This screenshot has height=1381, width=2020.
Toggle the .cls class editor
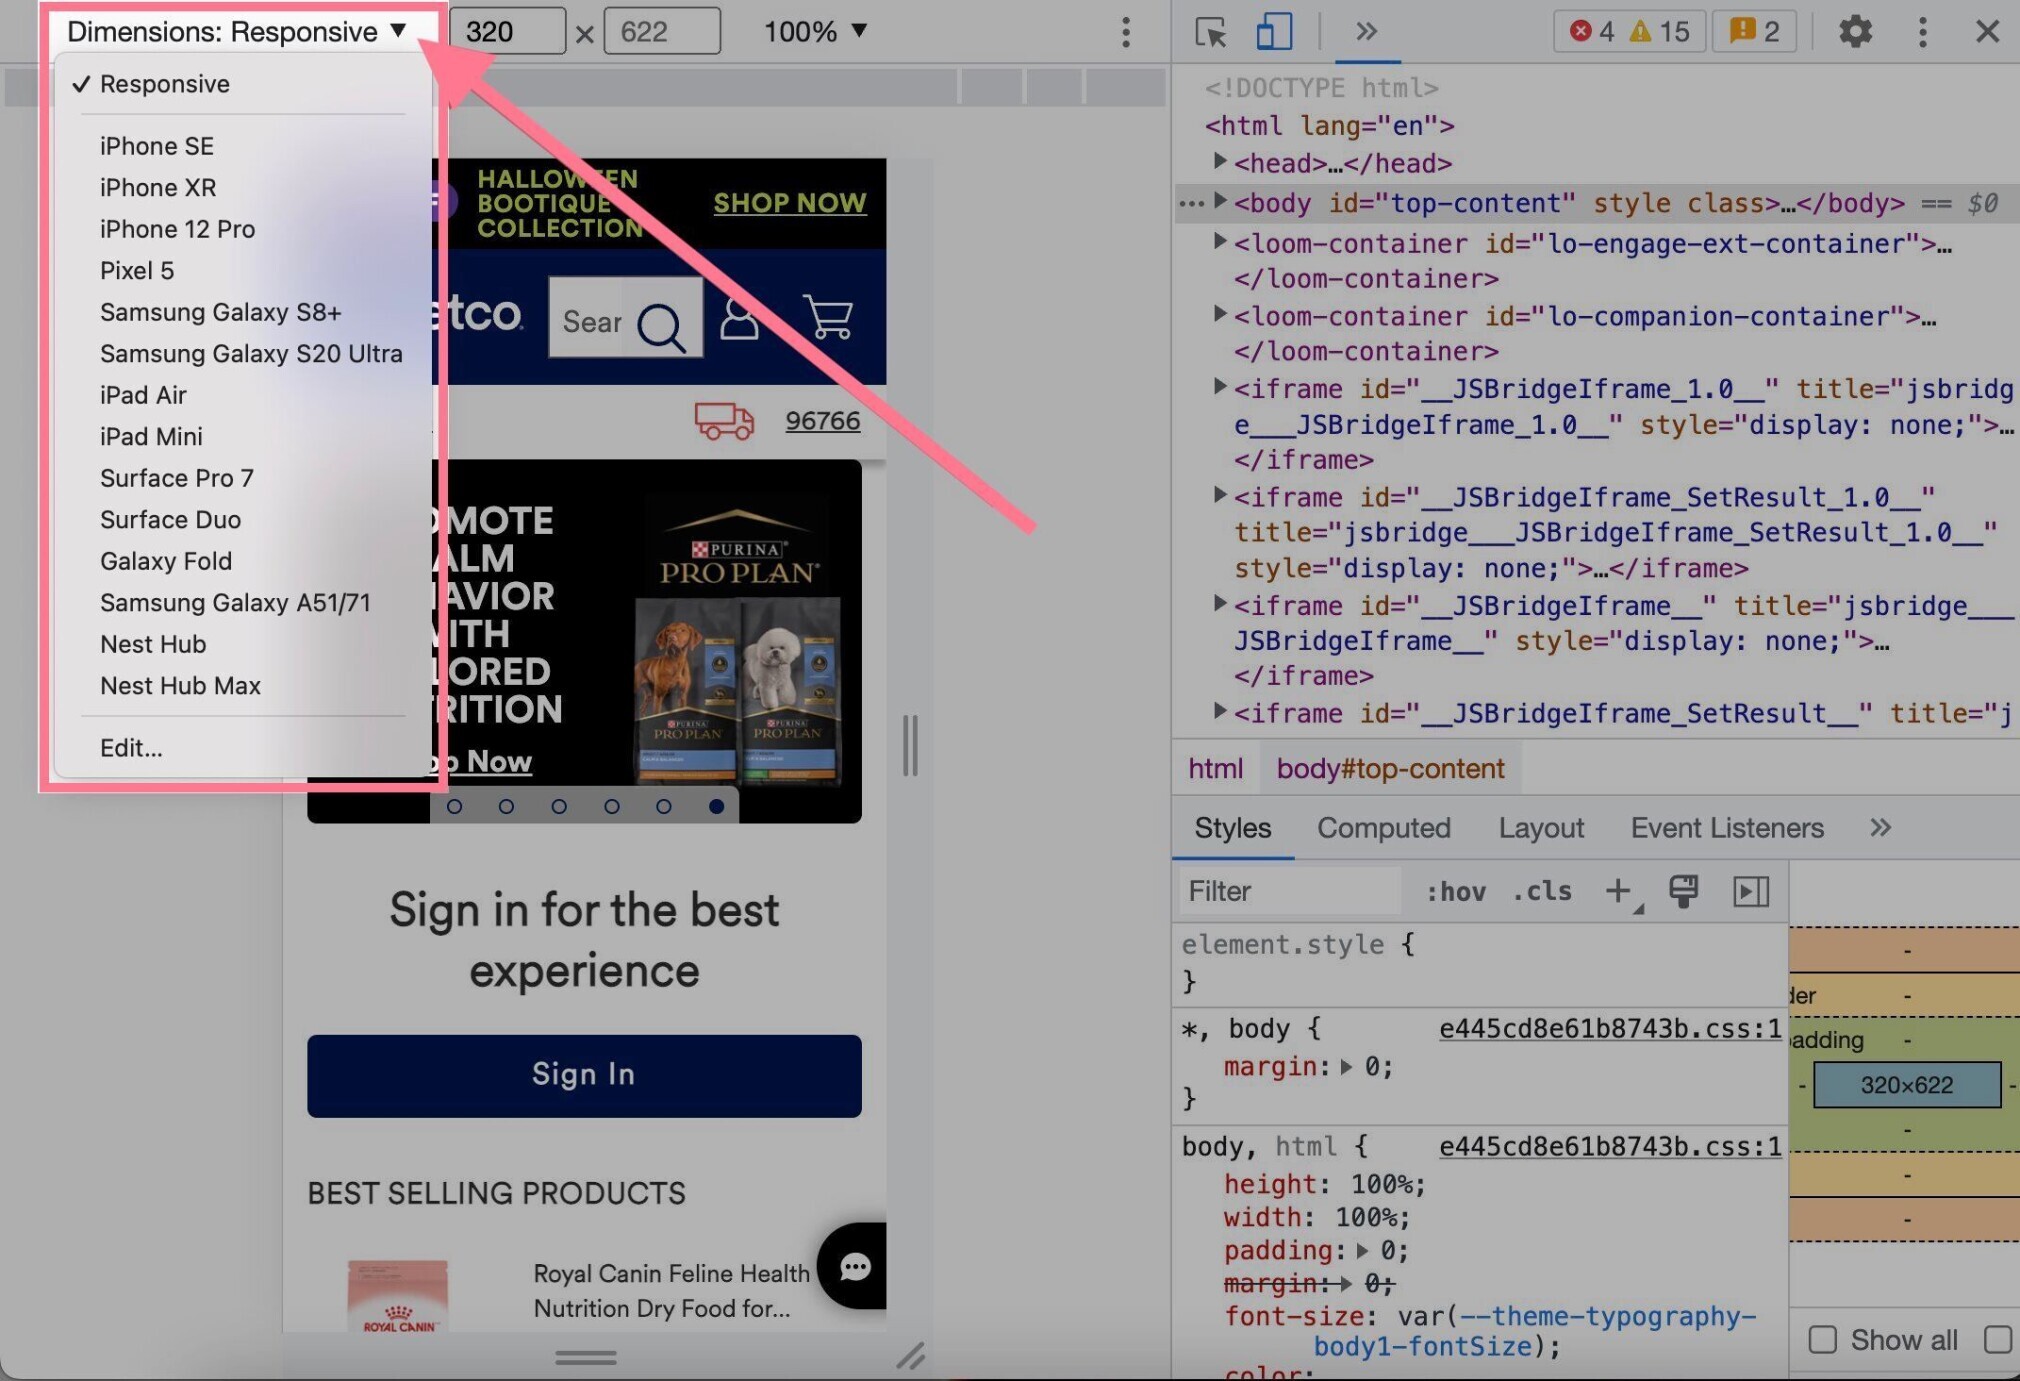pos(1542,891)
